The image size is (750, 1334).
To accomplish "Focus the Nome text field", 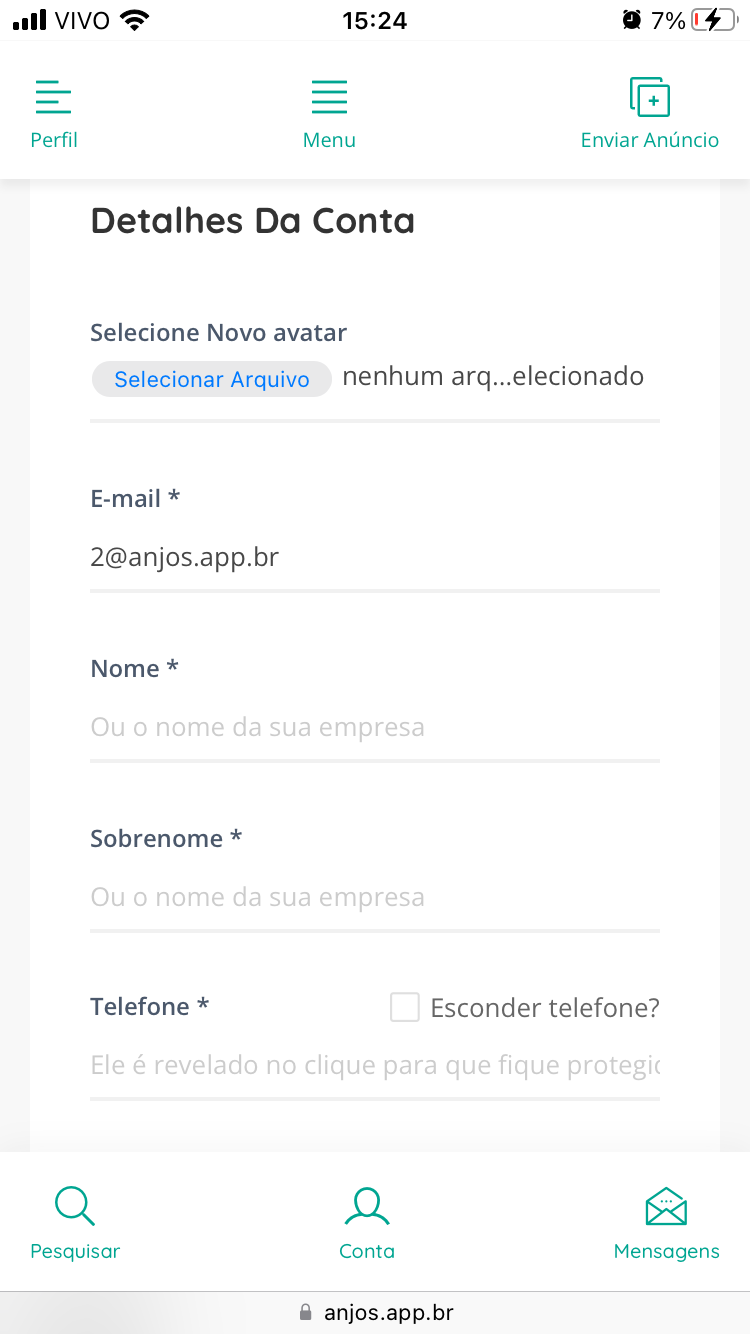I will [x=374, y=727].
